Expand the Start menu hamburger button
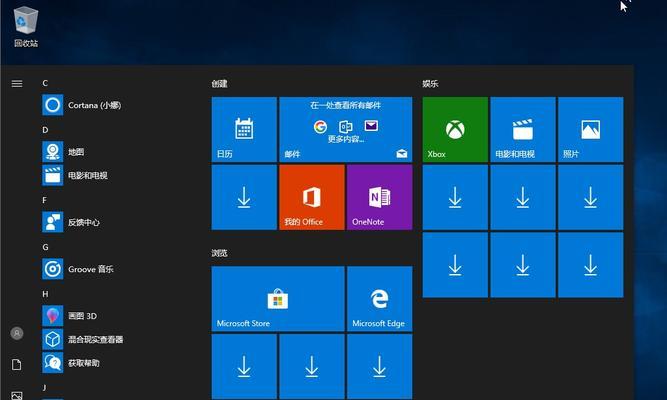The width and height of the screenshot is (667, 400). click(17, 83)
